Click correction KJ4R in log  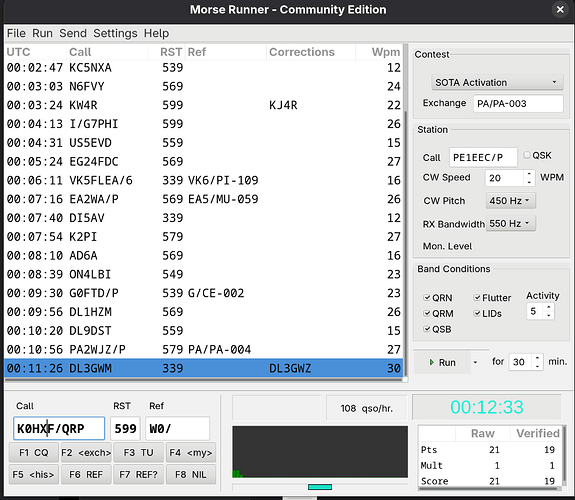tap(283, 105)
